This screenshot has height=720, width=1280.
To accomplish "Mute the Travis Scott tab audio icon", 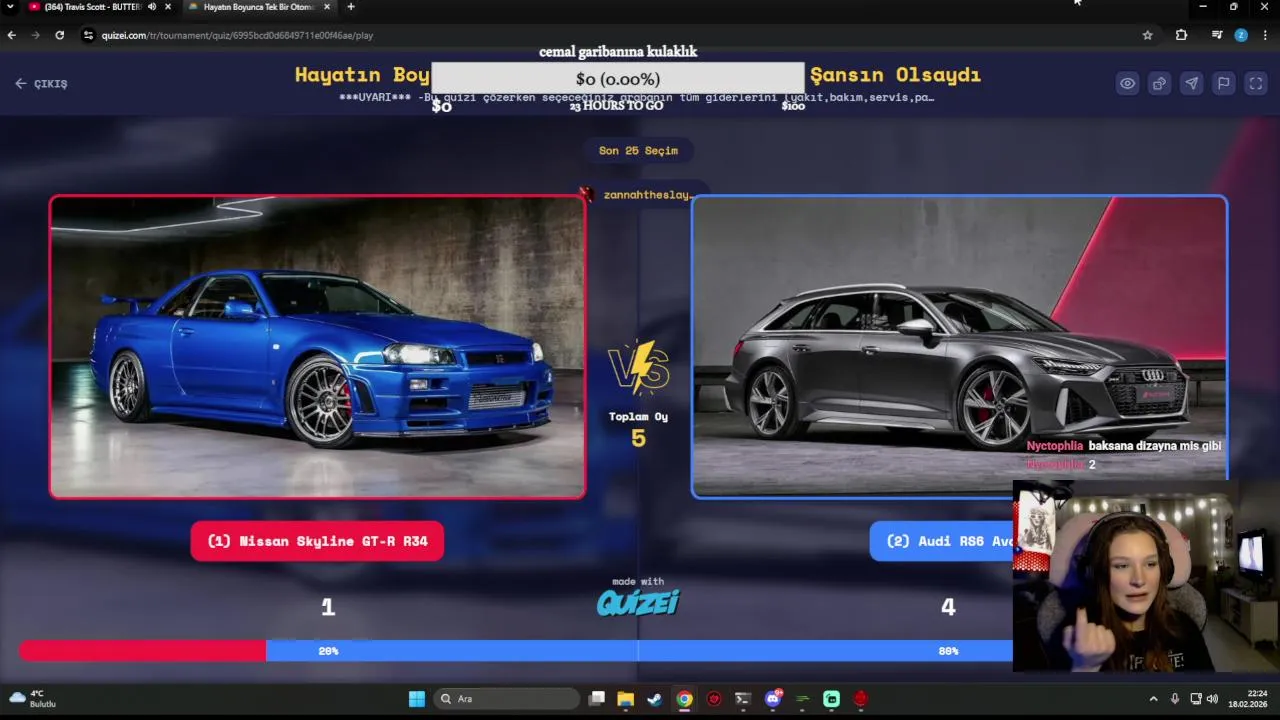I will pos(152,7).
